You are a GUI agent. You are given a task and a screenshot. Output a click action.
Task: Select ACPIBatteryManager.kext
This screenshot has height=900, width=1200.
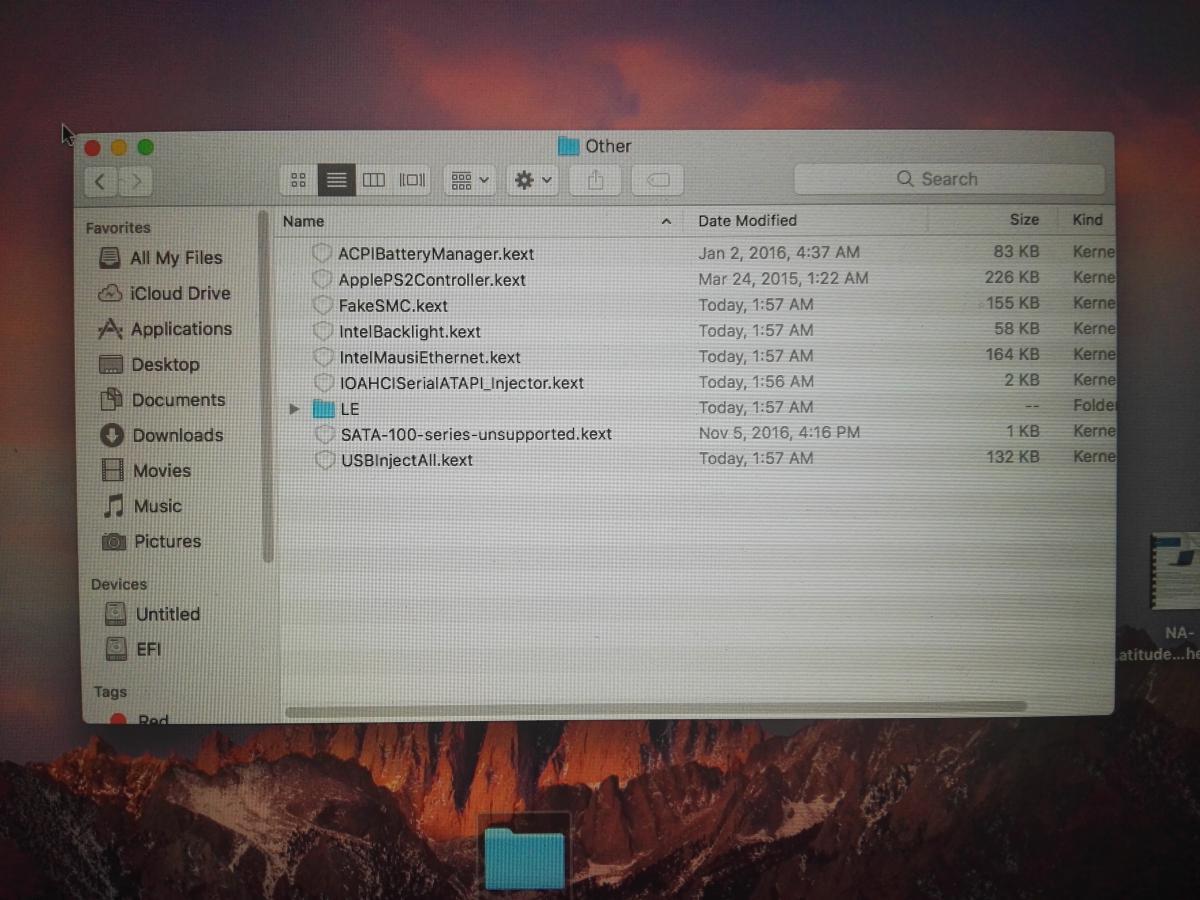(x=436, y=254)
